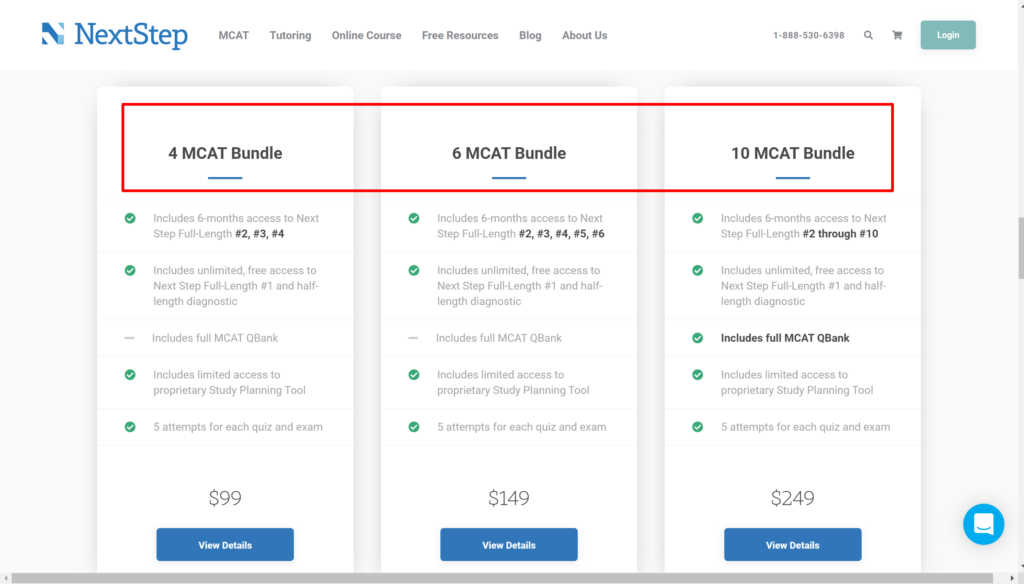Open the chat bubble widget
This screenshot has width=1024, height=584.
983,524
